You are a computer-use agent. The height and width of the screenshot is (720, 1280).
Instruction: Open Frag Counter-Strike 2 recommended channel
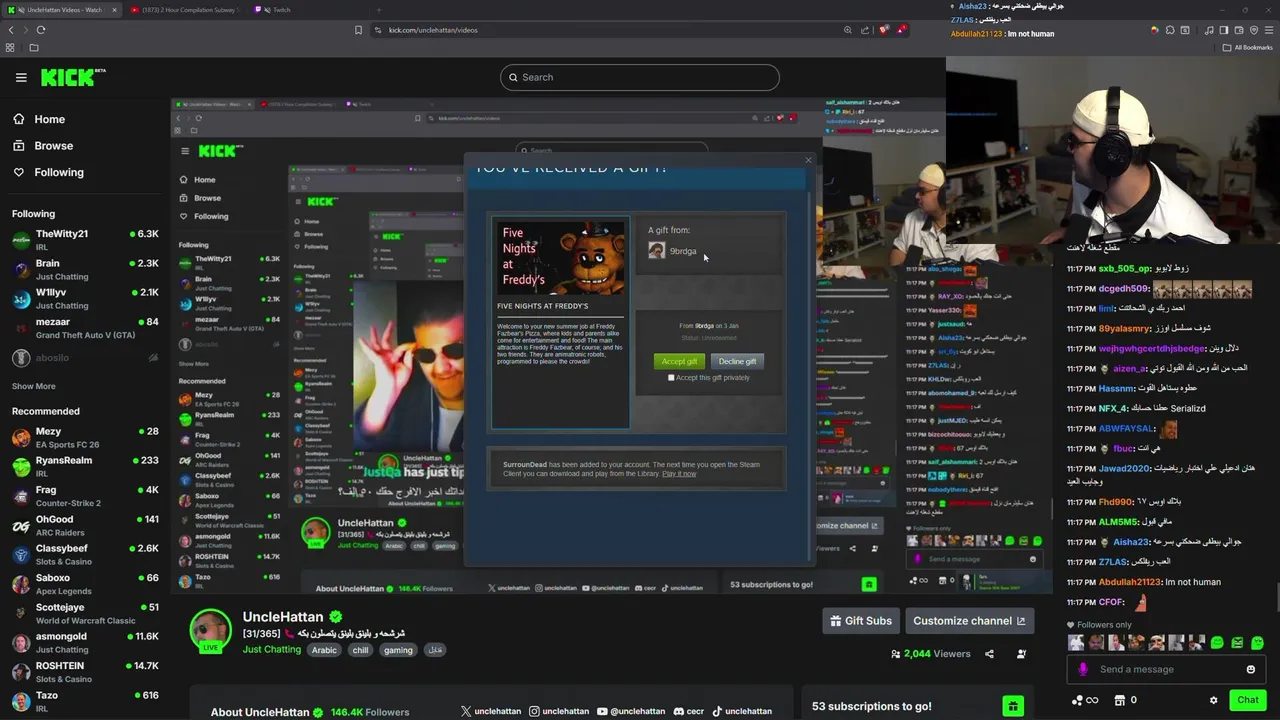coord(85,496)
